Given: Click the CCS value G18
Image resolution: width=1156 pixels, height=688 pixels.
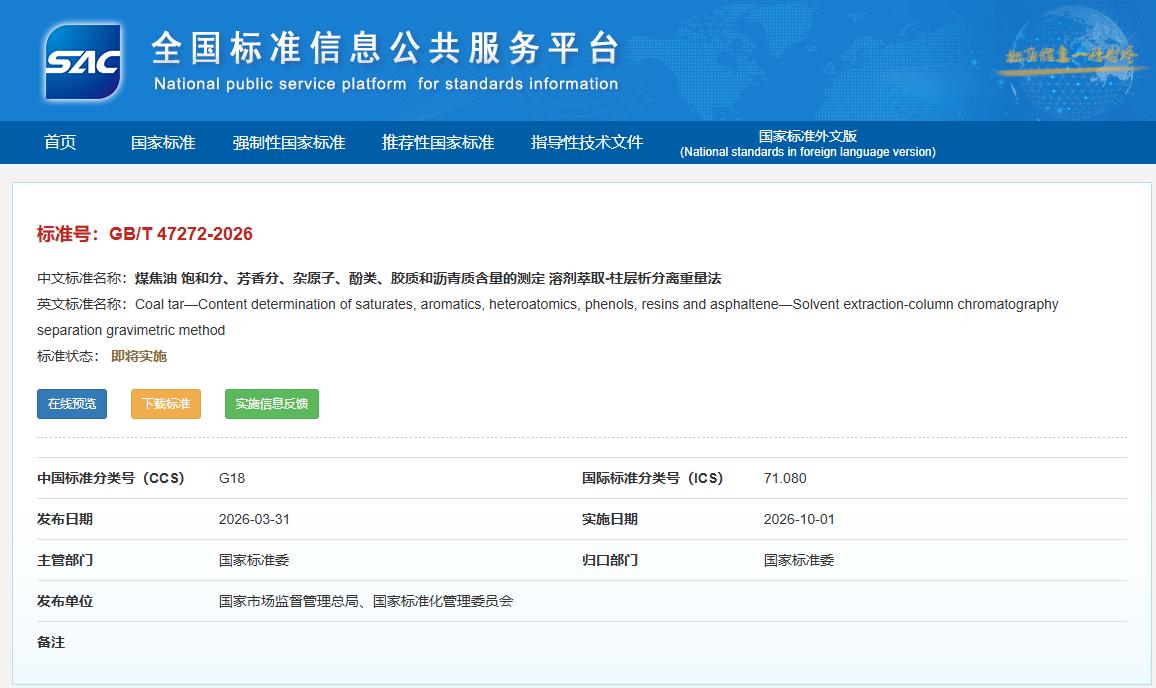Looking at the screenshot, I should (232, 478).
